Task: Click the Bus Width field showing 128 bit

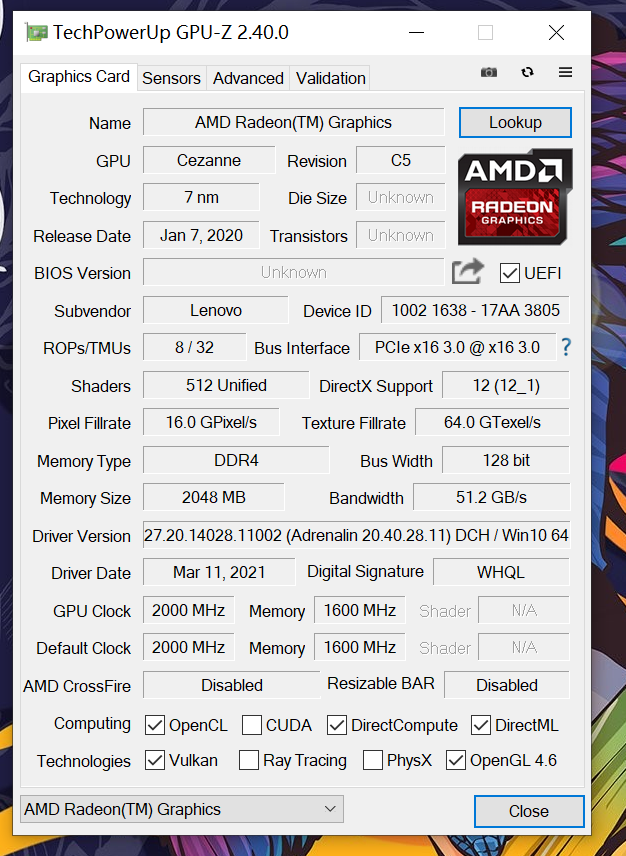Action: pos(506,460)
